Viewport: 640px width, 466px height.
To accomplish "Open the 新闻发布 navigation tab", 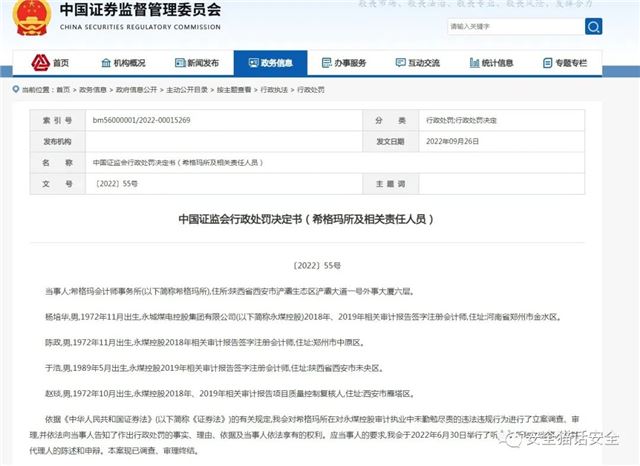I will tap(197, 63).
